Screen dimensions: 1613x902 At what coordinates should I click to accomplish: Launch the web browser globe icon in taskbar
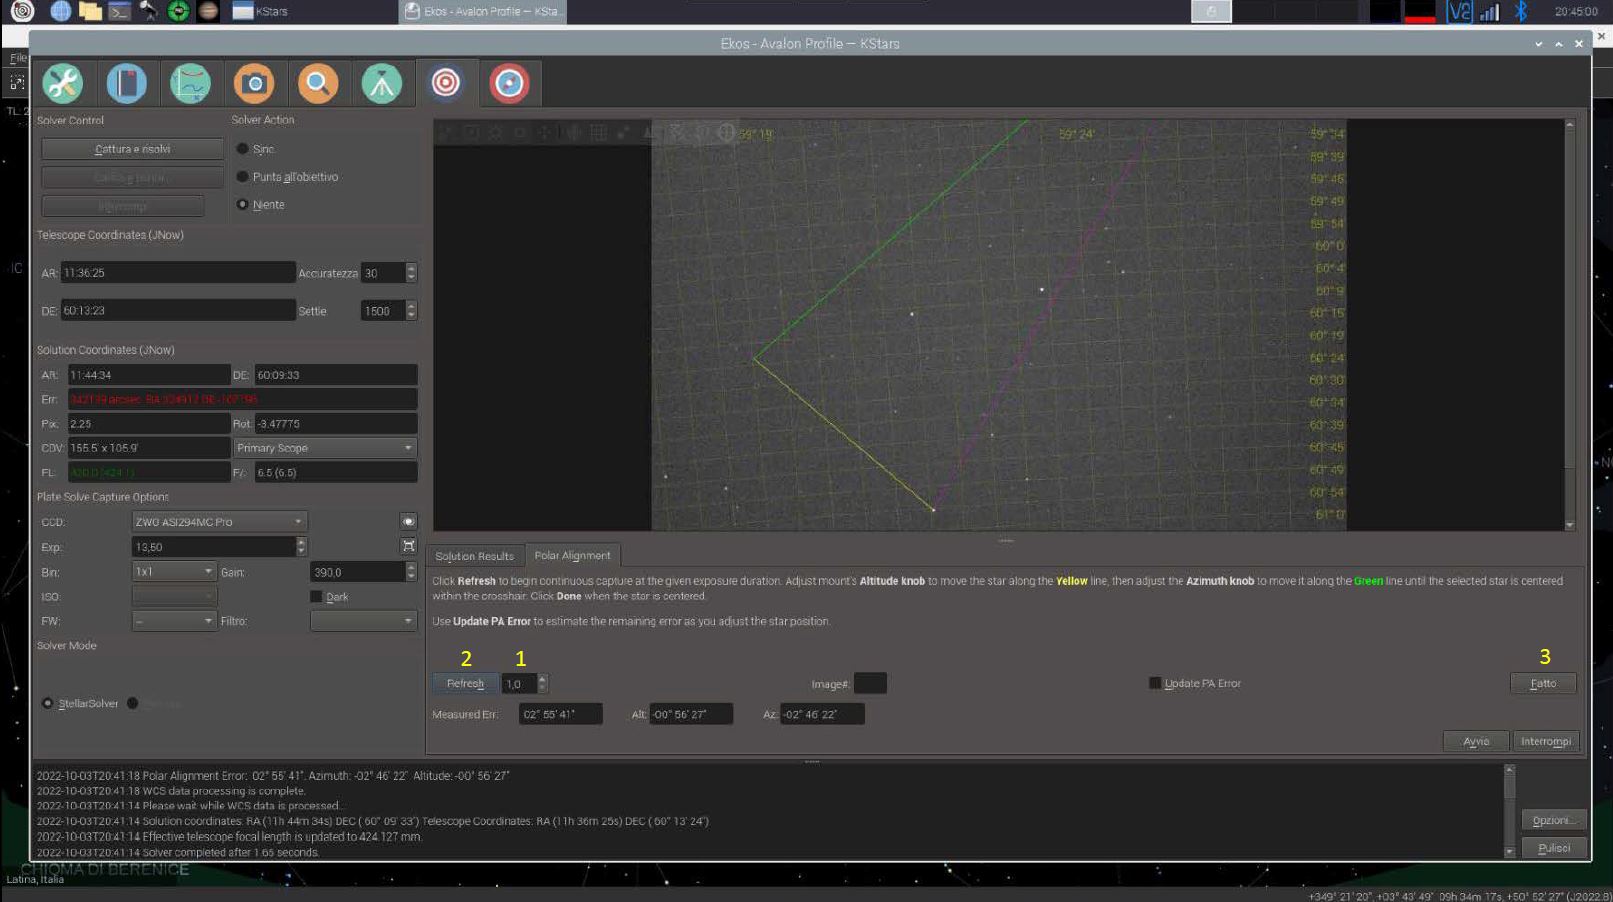(x=61, y=11)
